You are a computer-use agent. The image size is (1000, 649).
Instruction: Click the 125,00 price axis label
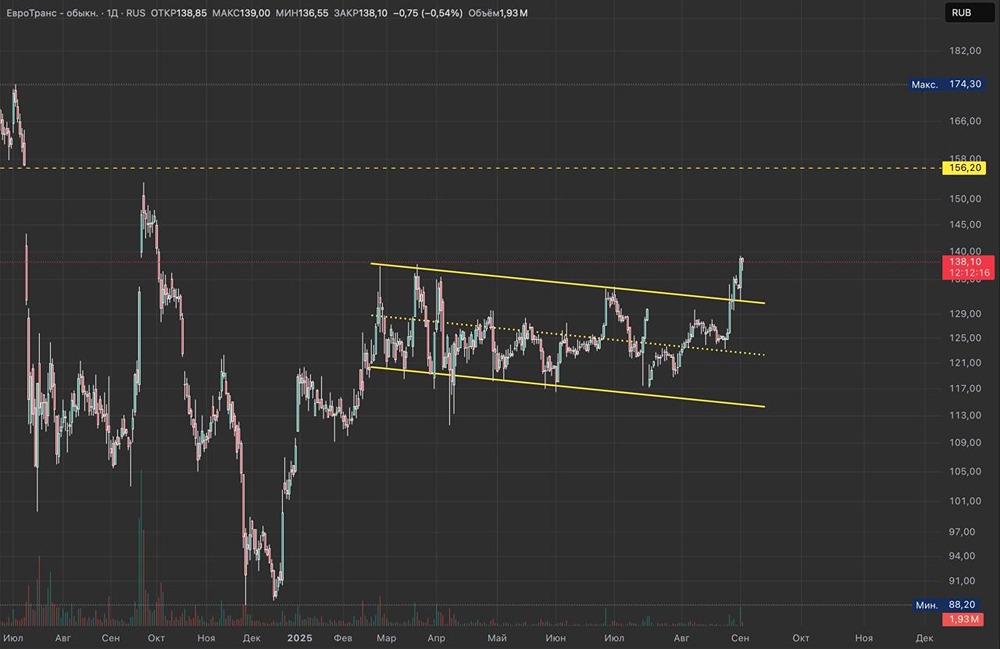tap(966, 338)
